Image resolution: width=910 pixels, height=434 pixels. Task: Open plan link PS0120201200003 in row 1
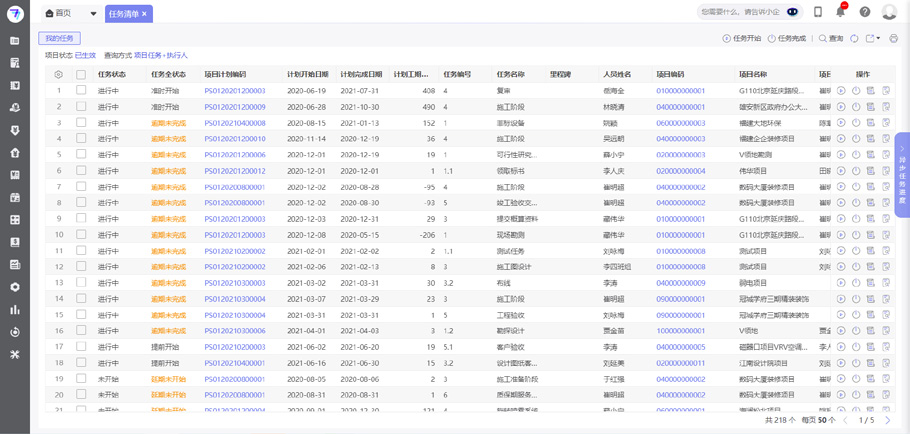(x=235, y=91)
